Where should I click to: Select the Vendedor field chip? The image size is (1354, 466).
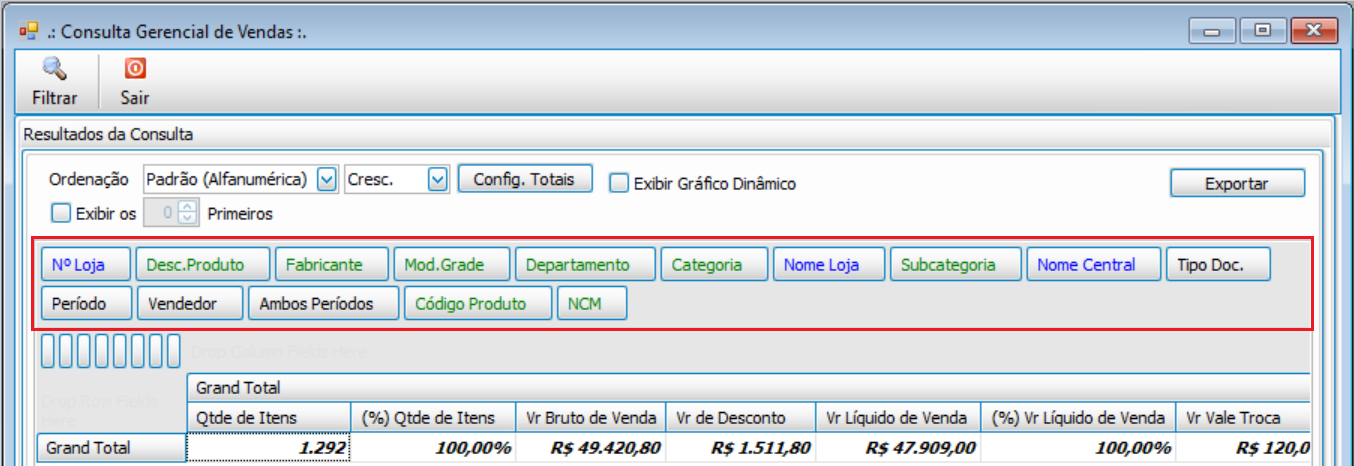point(190,303)
